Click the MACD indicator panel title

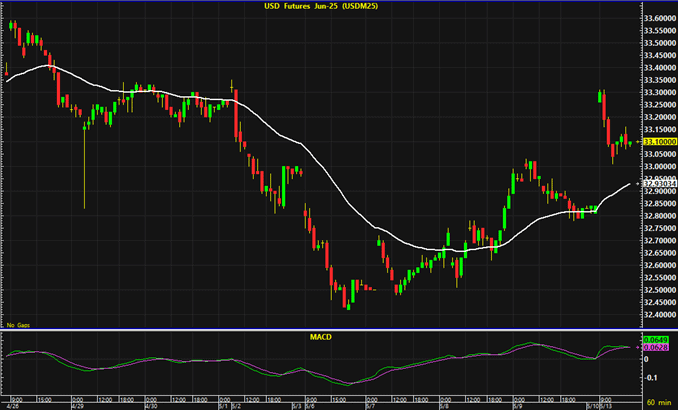click(320, 336)
